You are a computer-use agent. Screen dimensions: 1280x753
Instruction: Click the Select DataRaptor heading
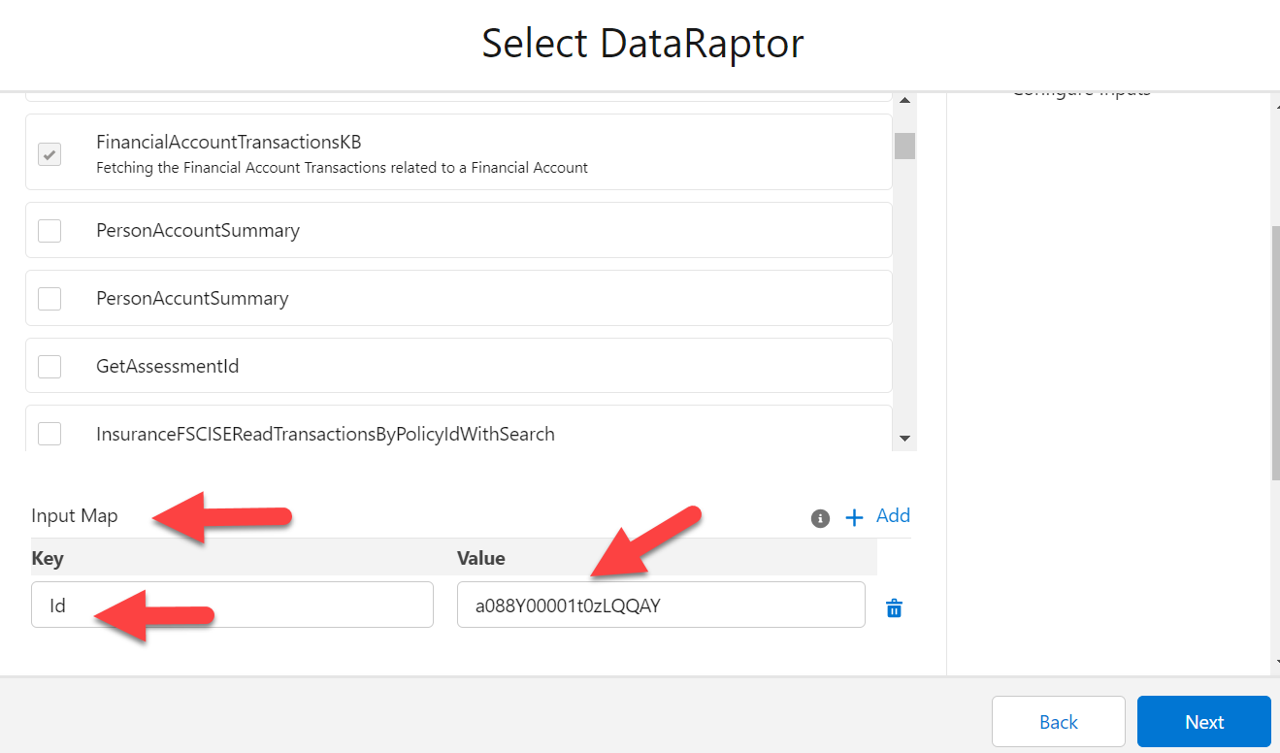643,44
